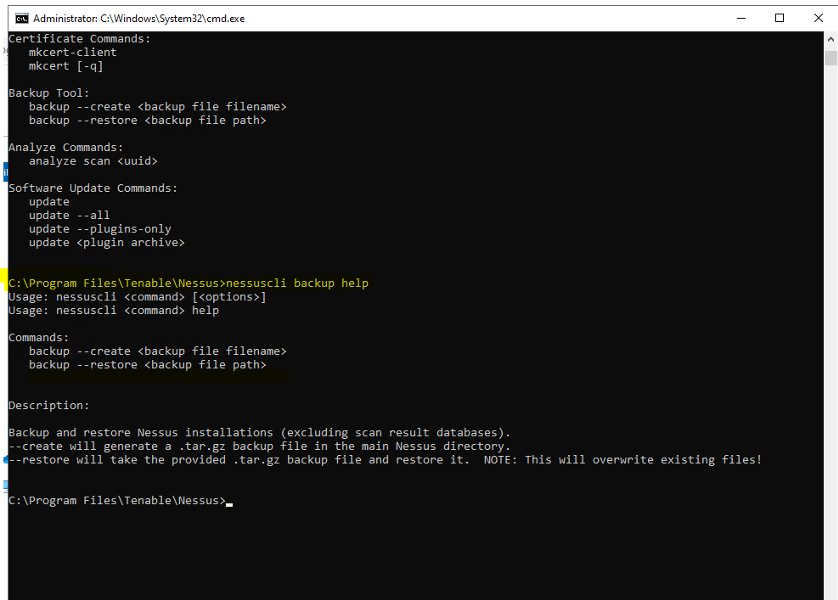Click the 'Description:' heading
Image resolution: width=838 pixels, height=600 pixels.
point(49,406)
